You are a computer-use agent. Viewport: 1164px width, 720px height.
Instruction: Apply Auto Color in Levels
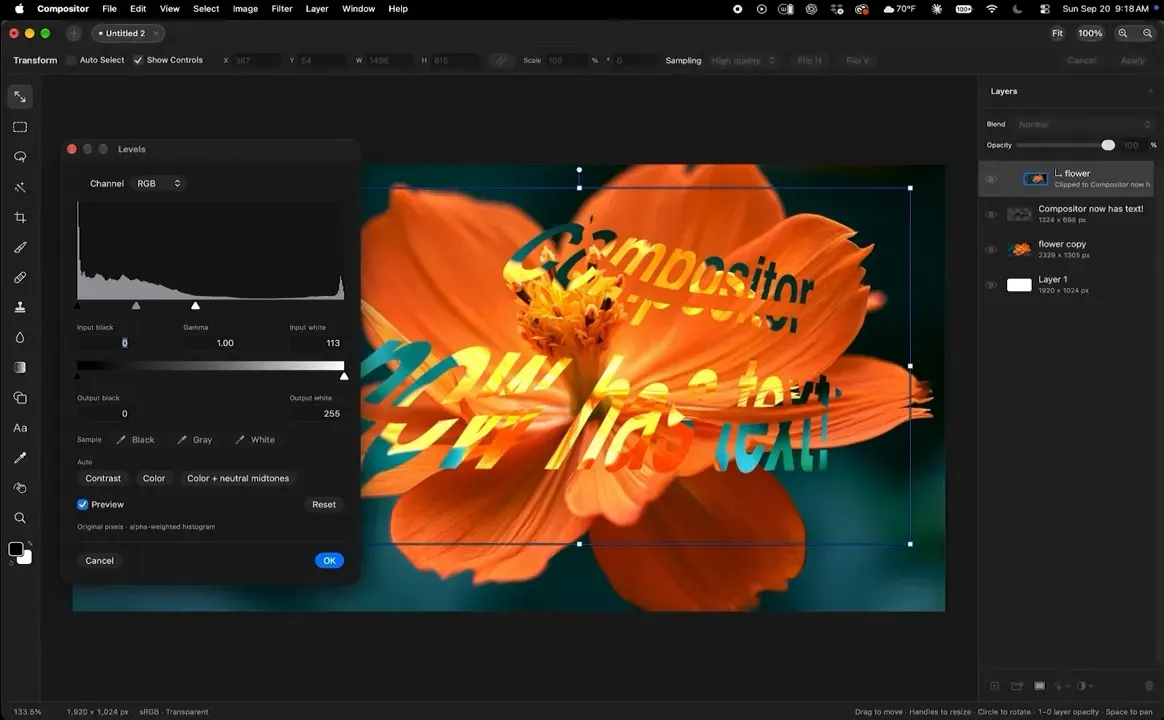(x=154, y=478)
